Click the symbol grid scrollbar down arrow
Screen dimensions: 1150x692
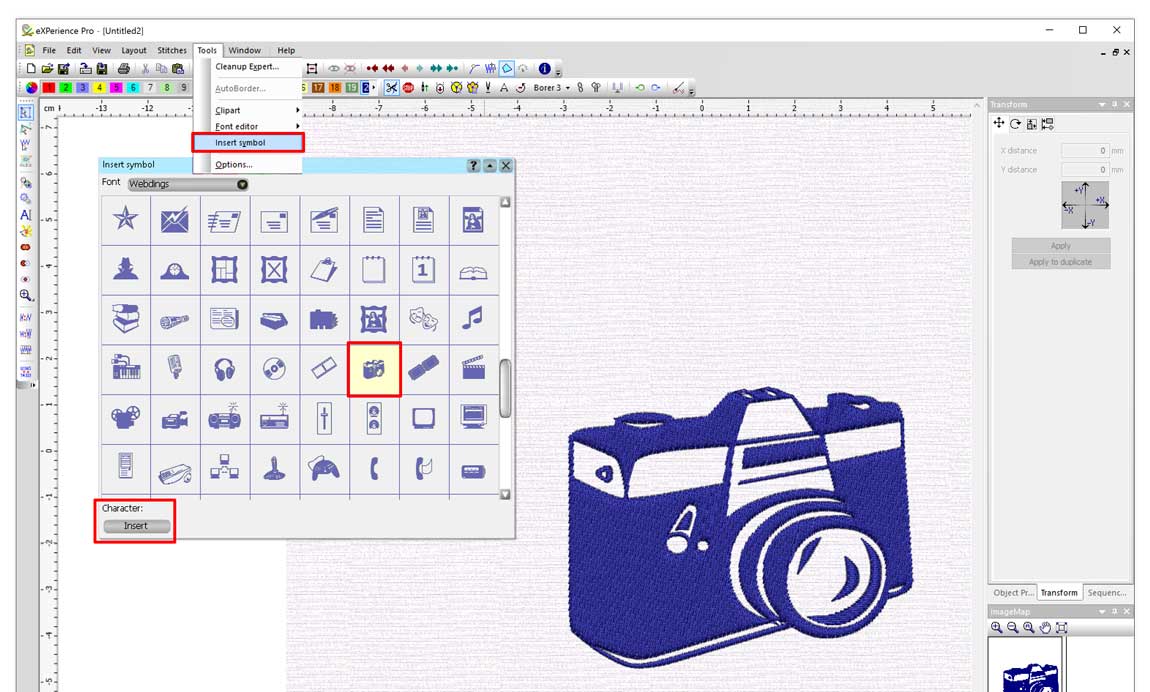point(505,494)
